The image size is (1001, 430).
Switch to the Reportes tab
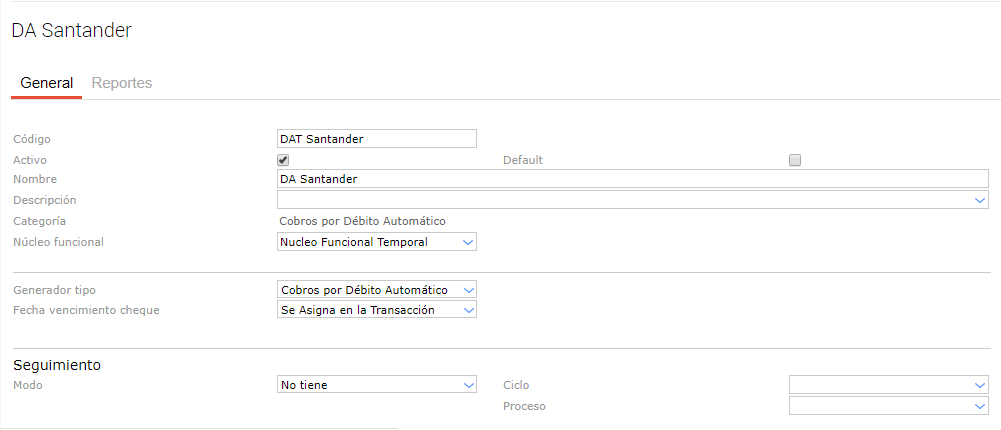point(121,83)
